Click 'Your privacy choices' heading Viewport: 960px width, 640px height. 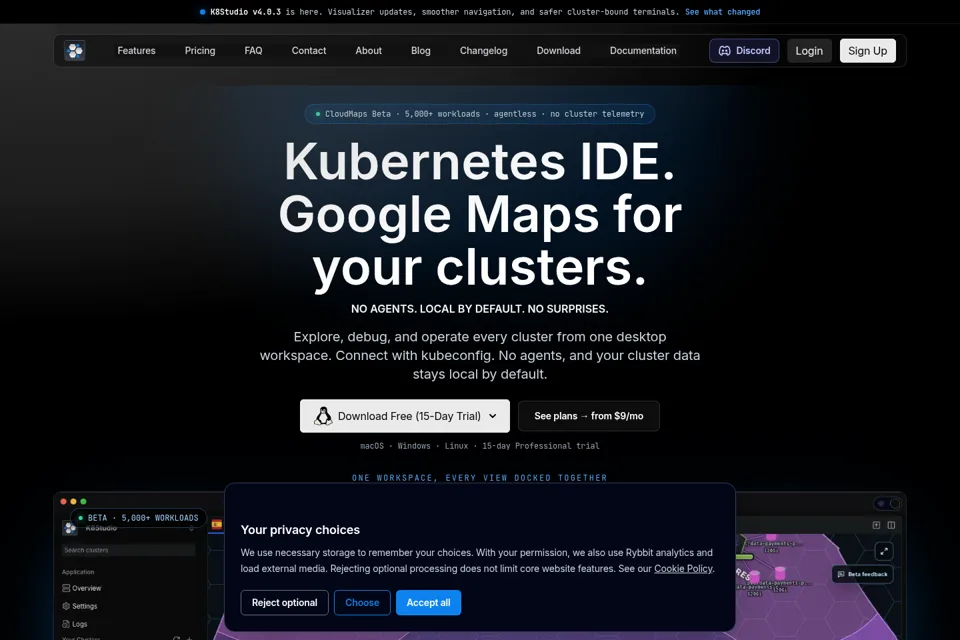tap(300, 530)
